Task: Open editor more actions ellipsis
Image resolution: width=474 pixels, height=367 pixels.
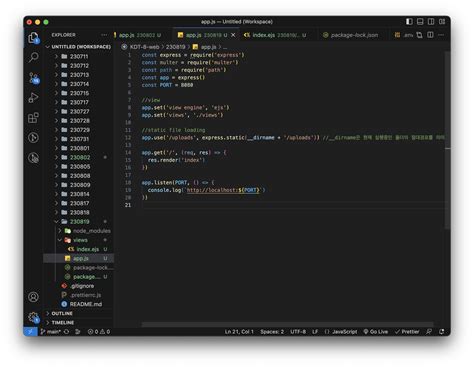Action: click(x=441, y=35)
